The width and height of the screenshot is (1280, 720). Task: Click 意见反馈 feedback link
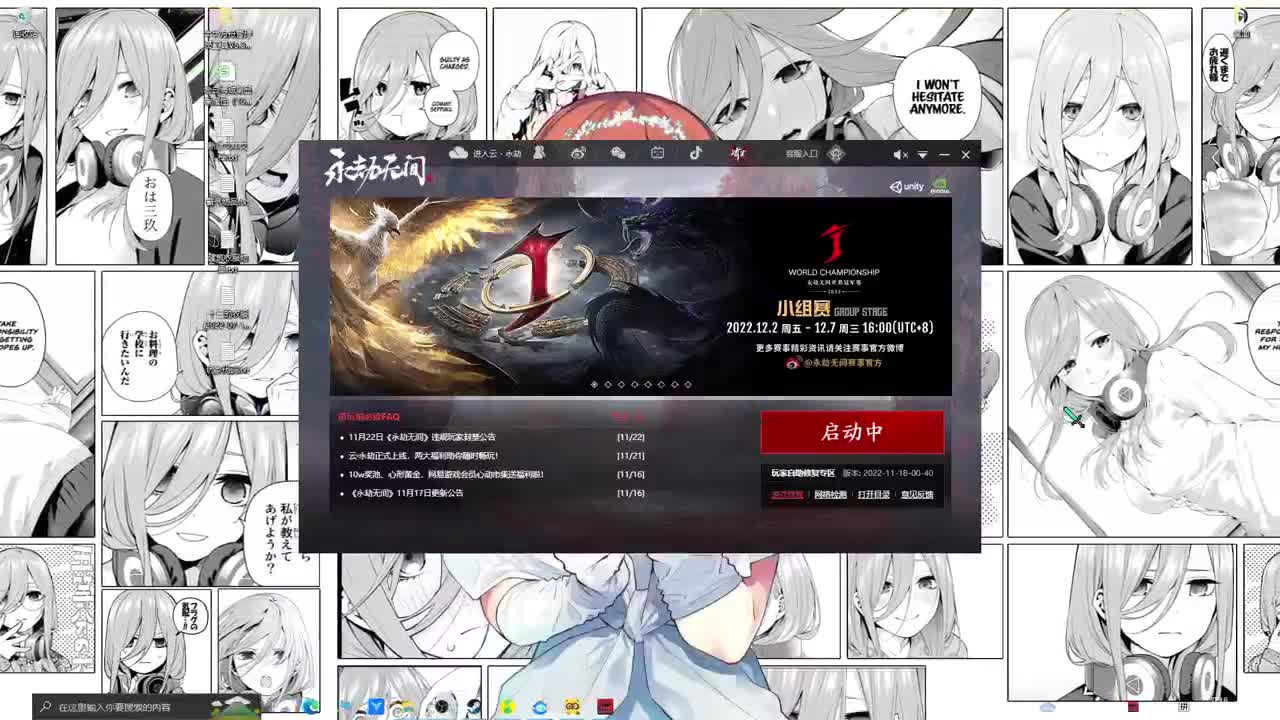point(917,495)
